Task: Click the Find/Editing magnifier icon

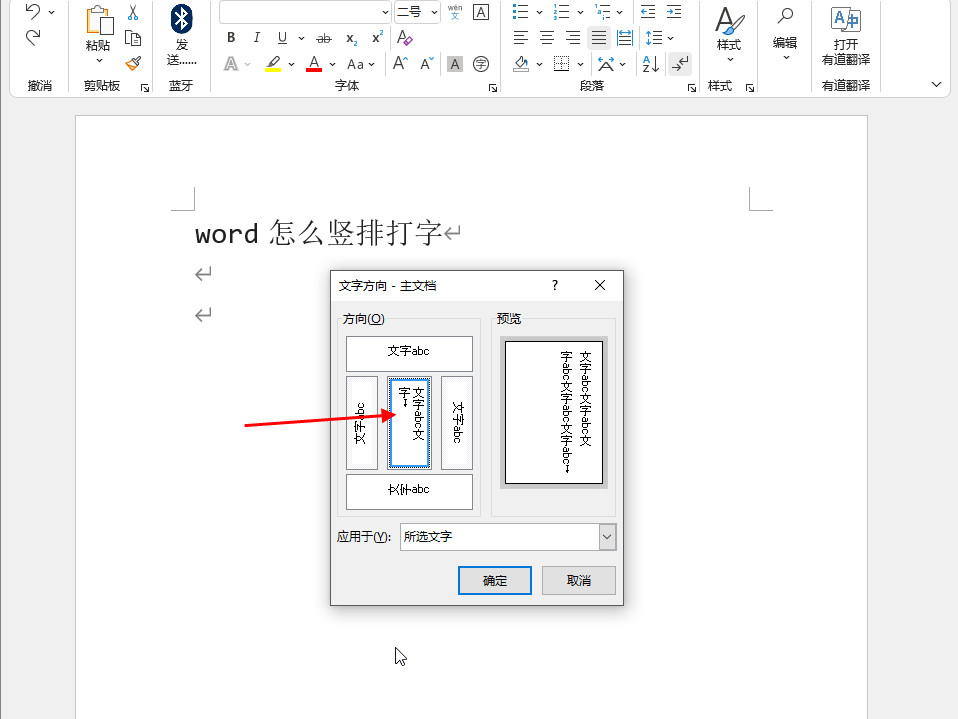Action: 785,16
